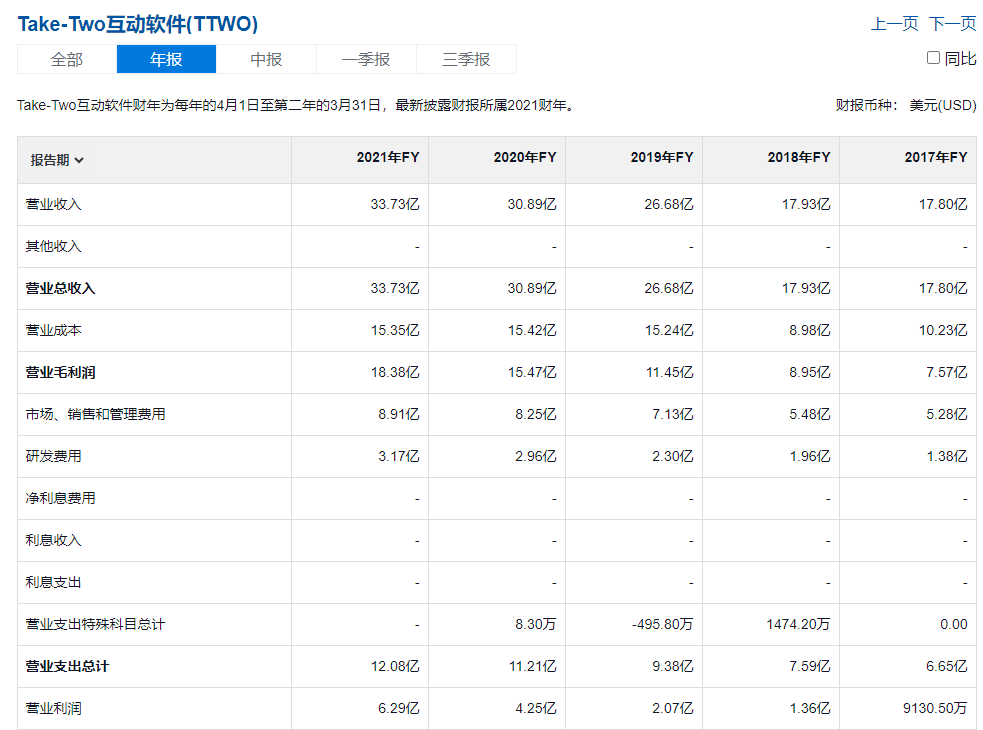Click the 2020年FY column header
This screenshot has width=983, height=730.
click(x=525, y=157)
